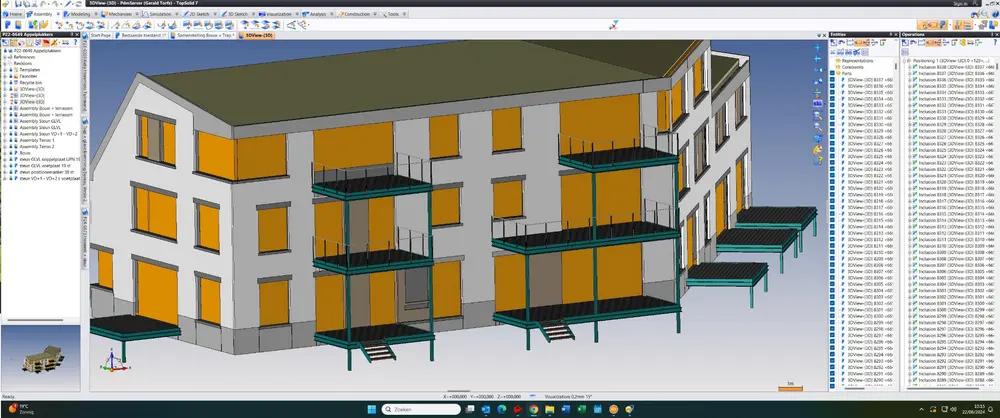
Task: Click the redo arrow in quick access toolbar
Action: pos(57,4)
